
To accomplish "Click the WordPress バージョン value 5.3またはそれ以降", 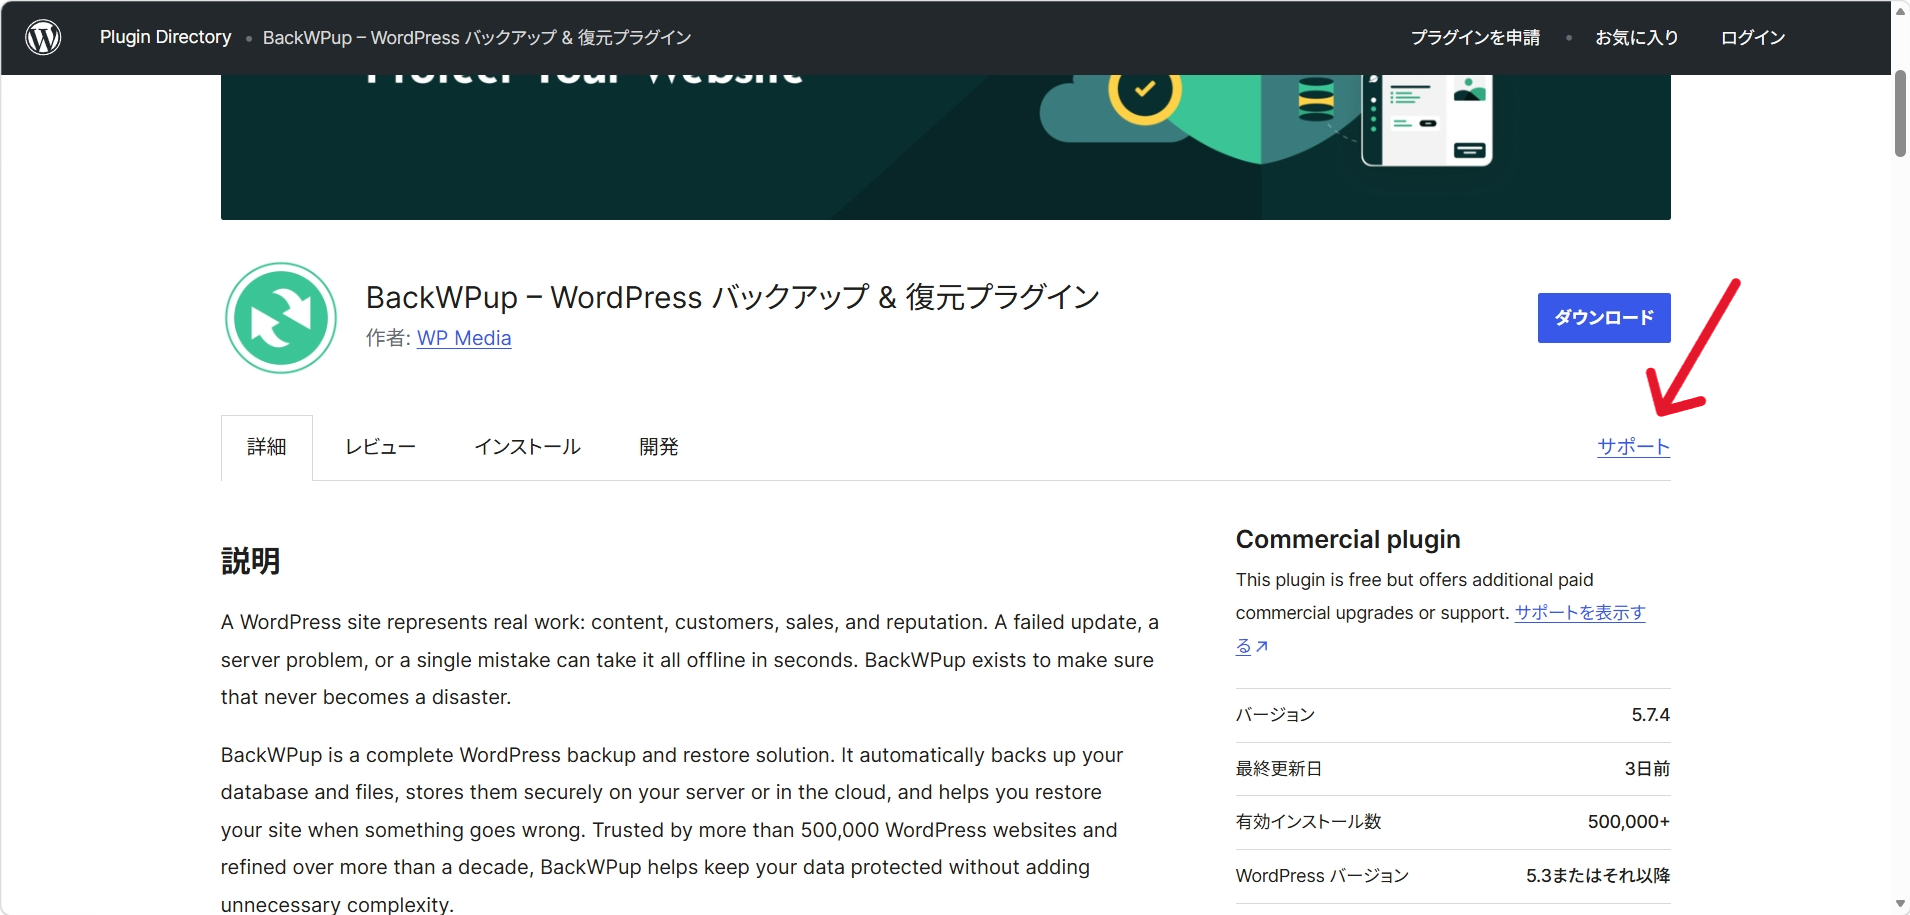I will click(1598, 876).
